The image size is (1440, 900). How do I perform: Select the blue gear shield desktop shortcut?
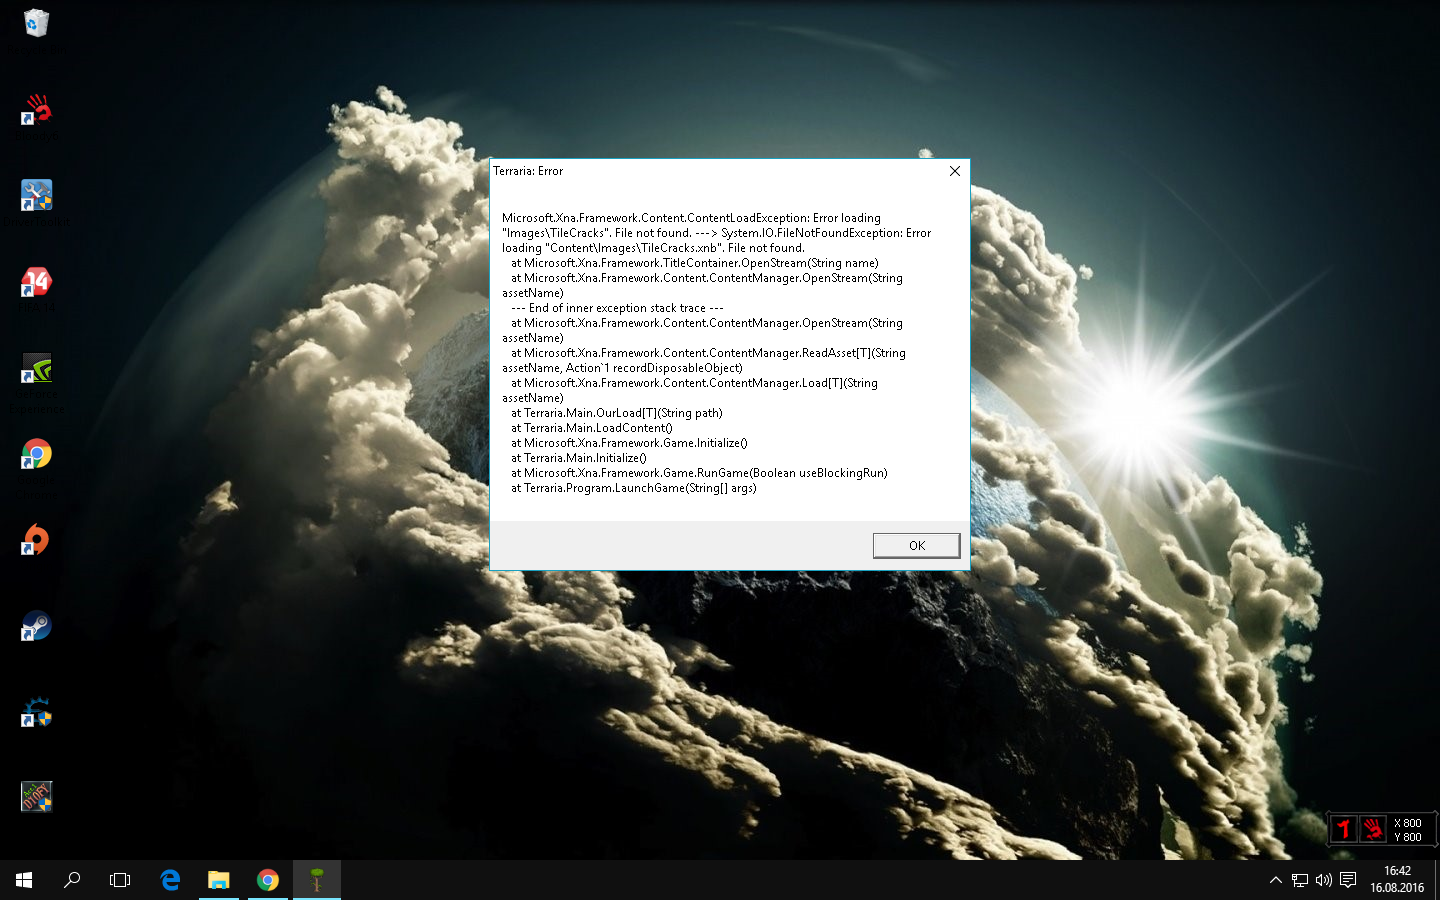(36, 712)
